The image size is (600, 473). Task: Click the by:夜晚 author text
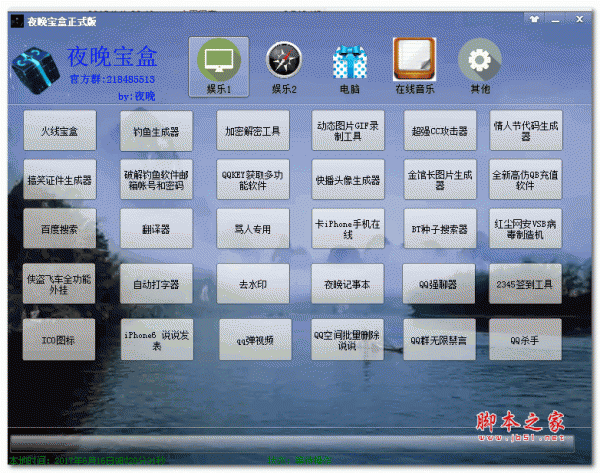click(x=137, y=96)
